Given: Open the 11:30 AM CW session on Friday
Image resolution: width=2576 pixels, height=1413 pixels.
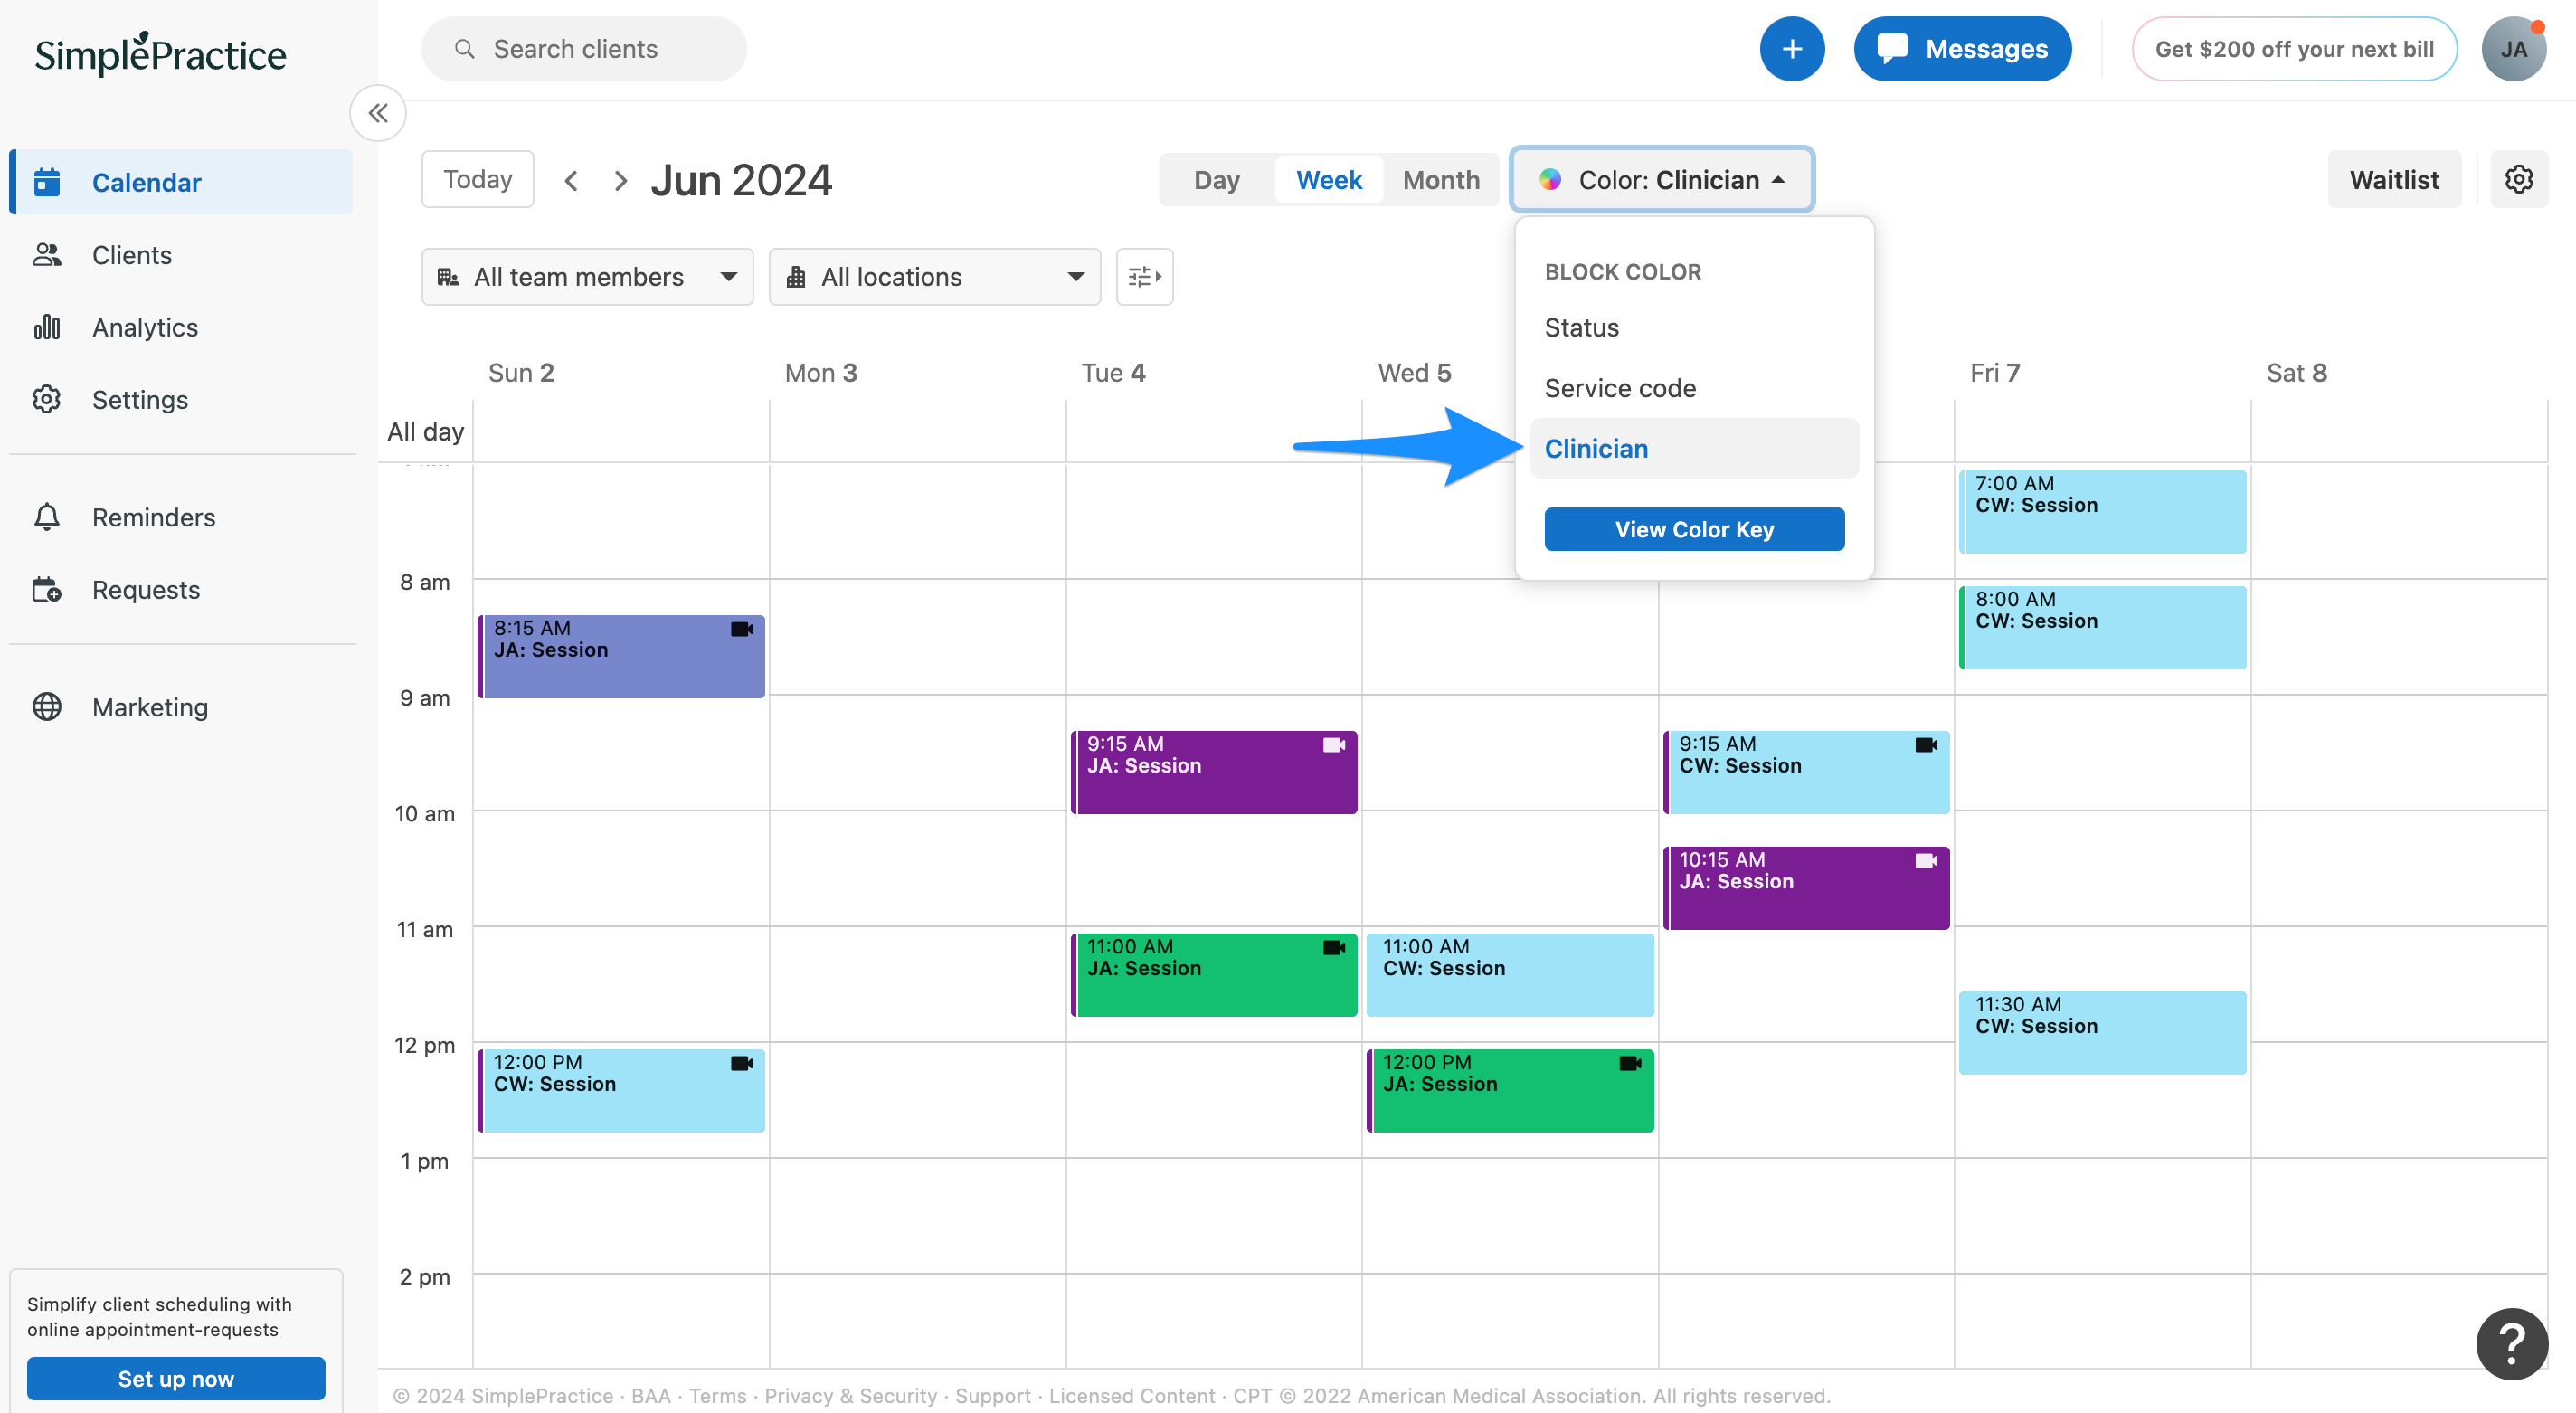Looking at the screenshot, I should pyautogui.click(x=2102, y=1033).
